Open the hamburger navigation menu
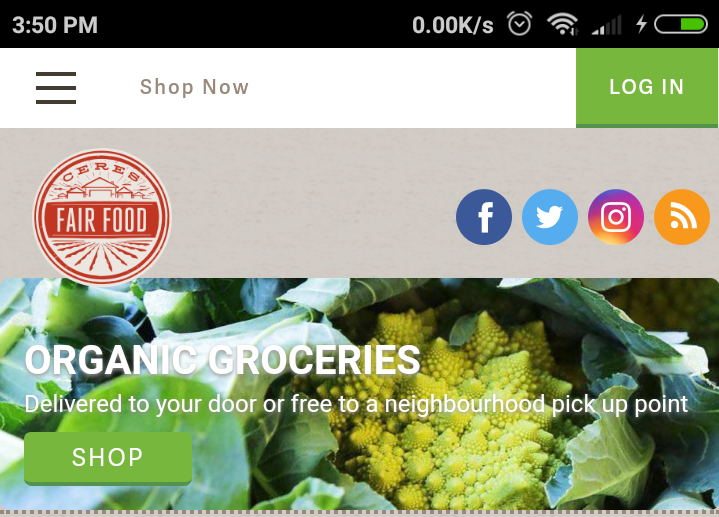This screenshot has width=719, height=517. point(56,88)
